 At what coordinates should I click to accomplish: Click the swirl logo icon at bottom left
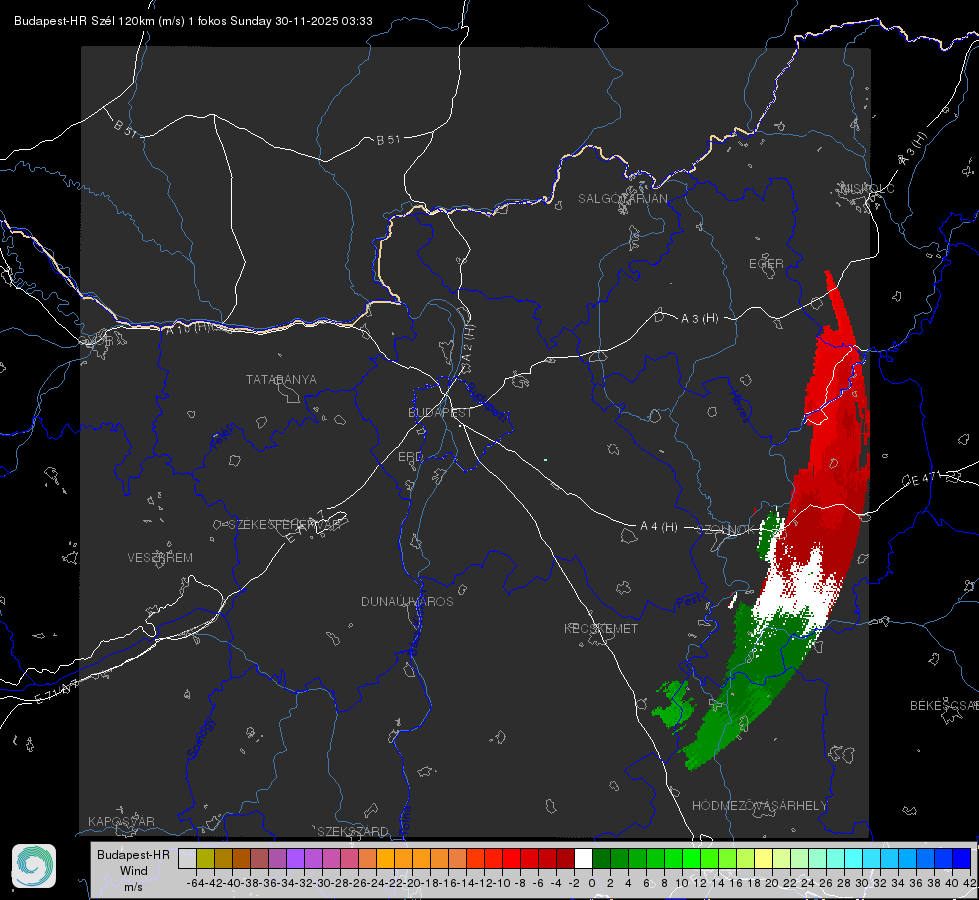tap(34, 866)
